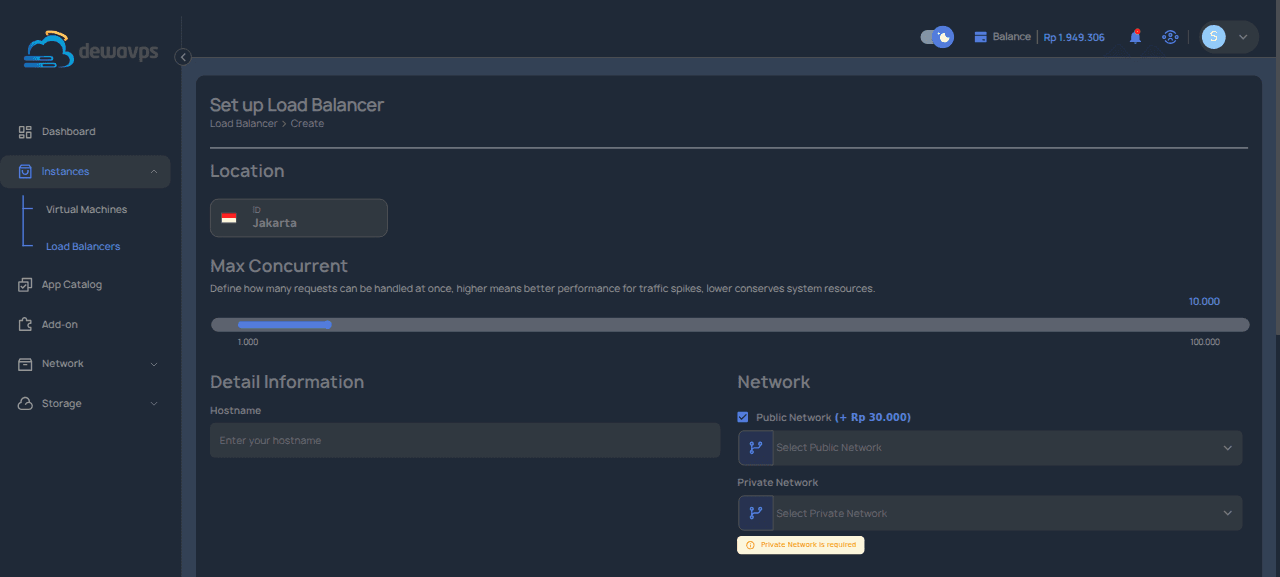
Task: Open Select Private Network dropdown
Action: click(990, 514)
